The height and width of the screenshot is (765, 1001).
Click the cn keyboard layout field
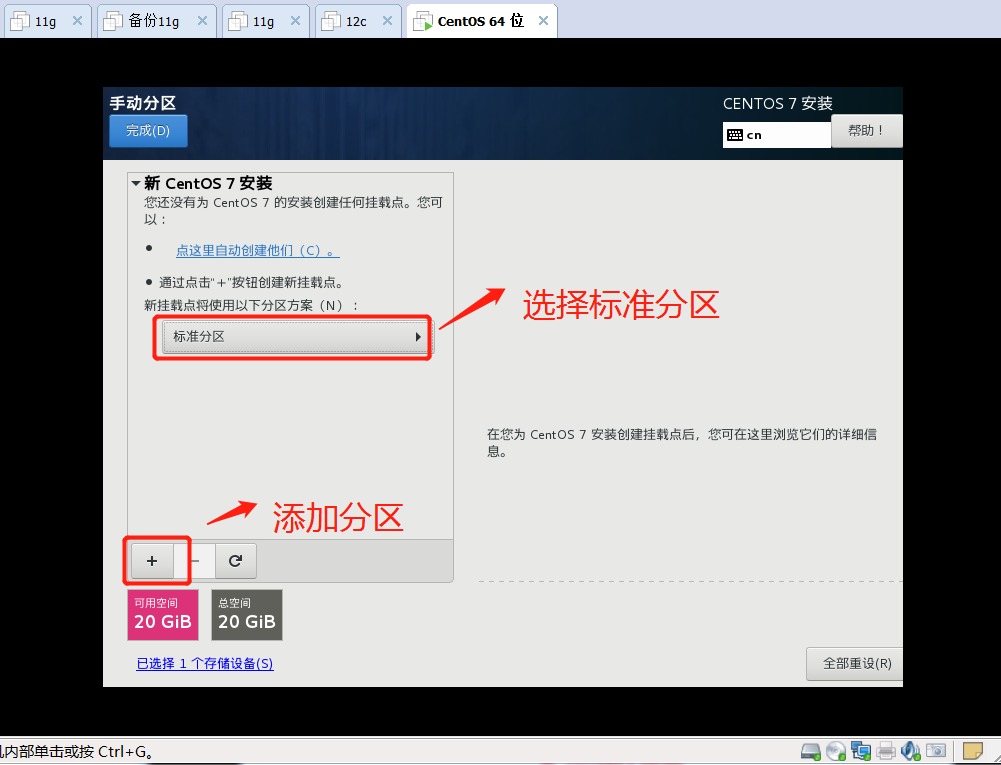click(776, 135)
